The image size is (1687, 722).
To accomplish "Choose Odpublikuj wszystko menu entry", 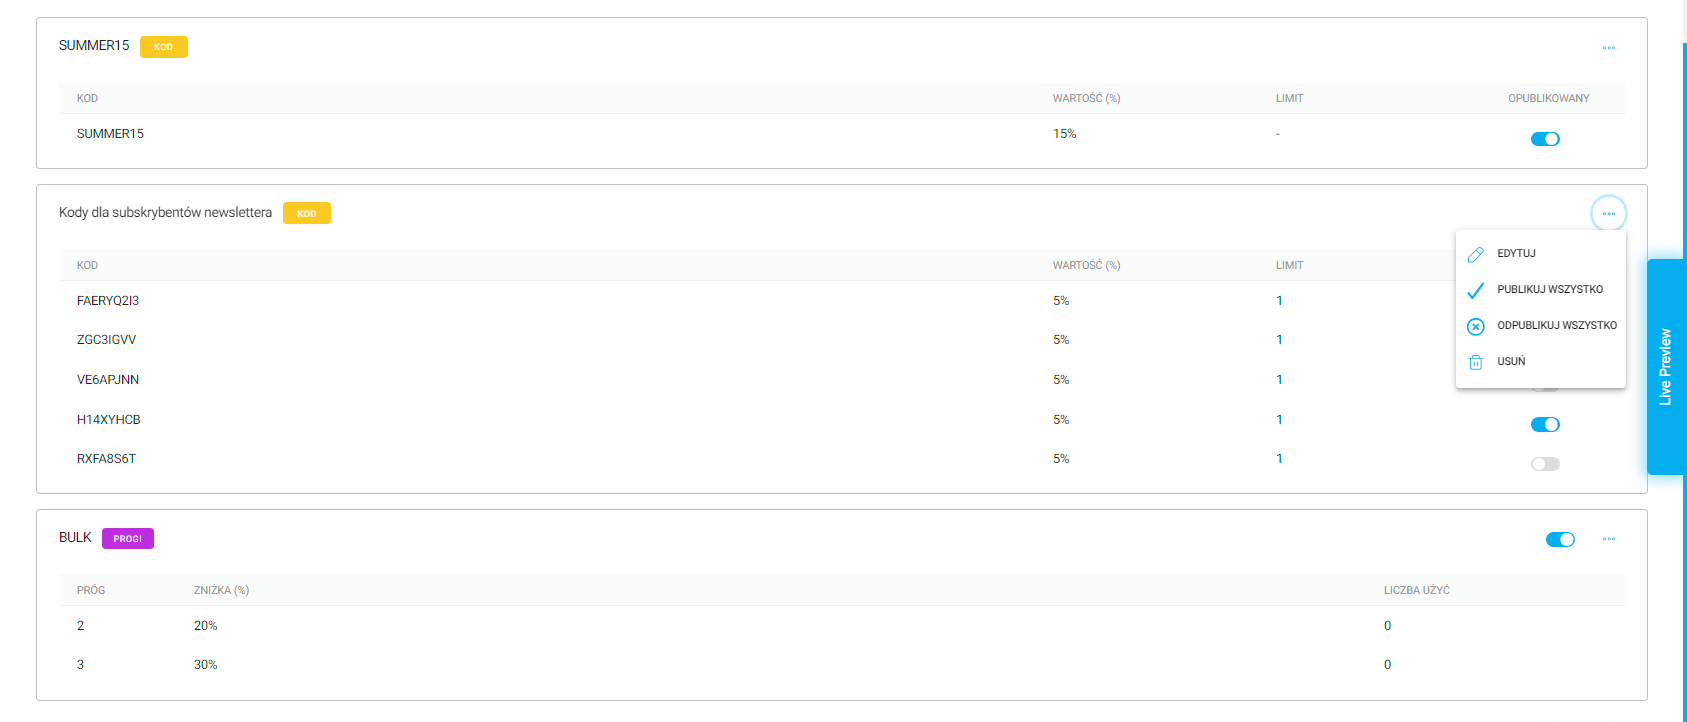I will [1556, 326].
